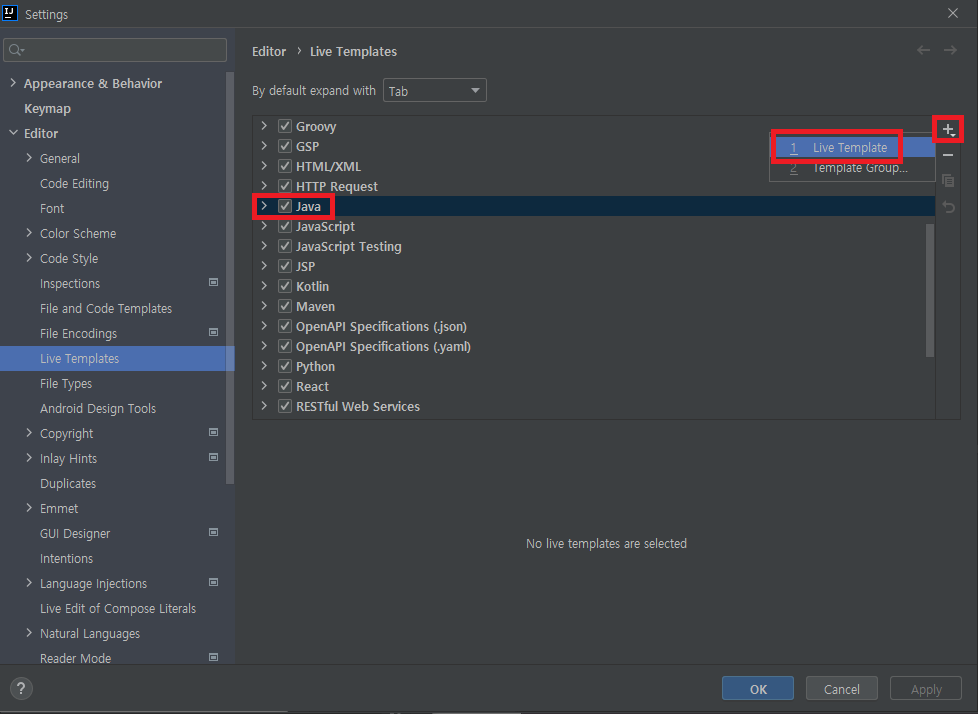This screenshot has height=714, width=978.
Task: Focus the settings search field
Action: (115, 50)
